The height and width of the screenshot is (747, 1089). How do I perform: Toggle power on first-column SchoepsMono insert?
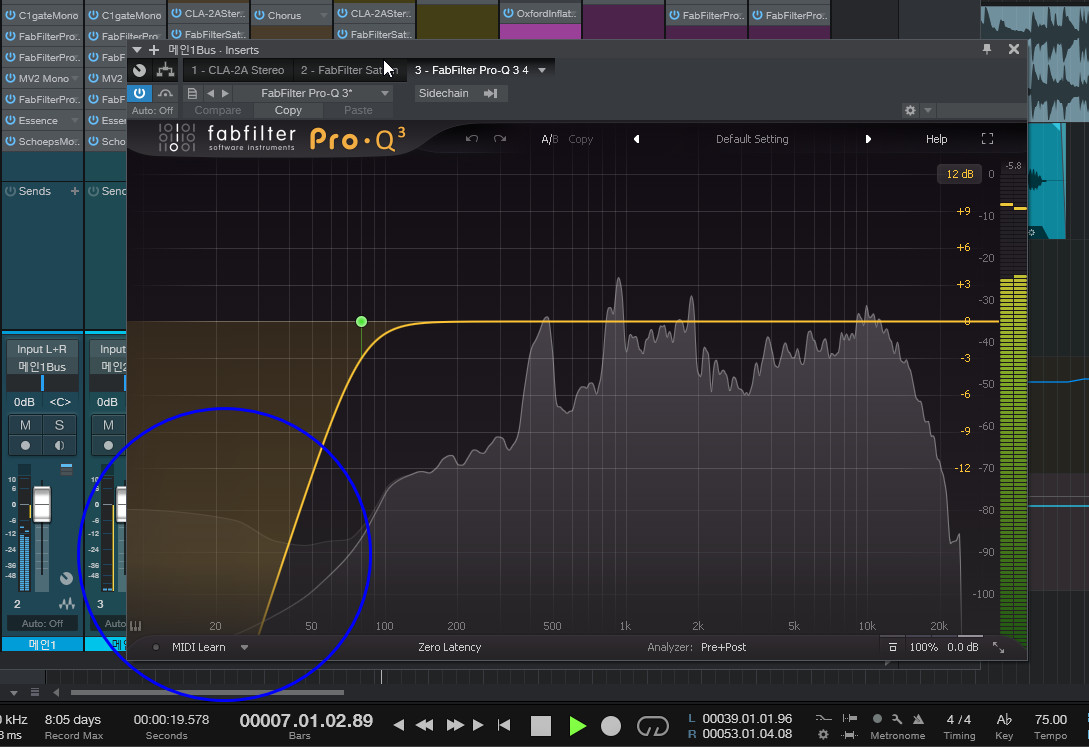10,141
